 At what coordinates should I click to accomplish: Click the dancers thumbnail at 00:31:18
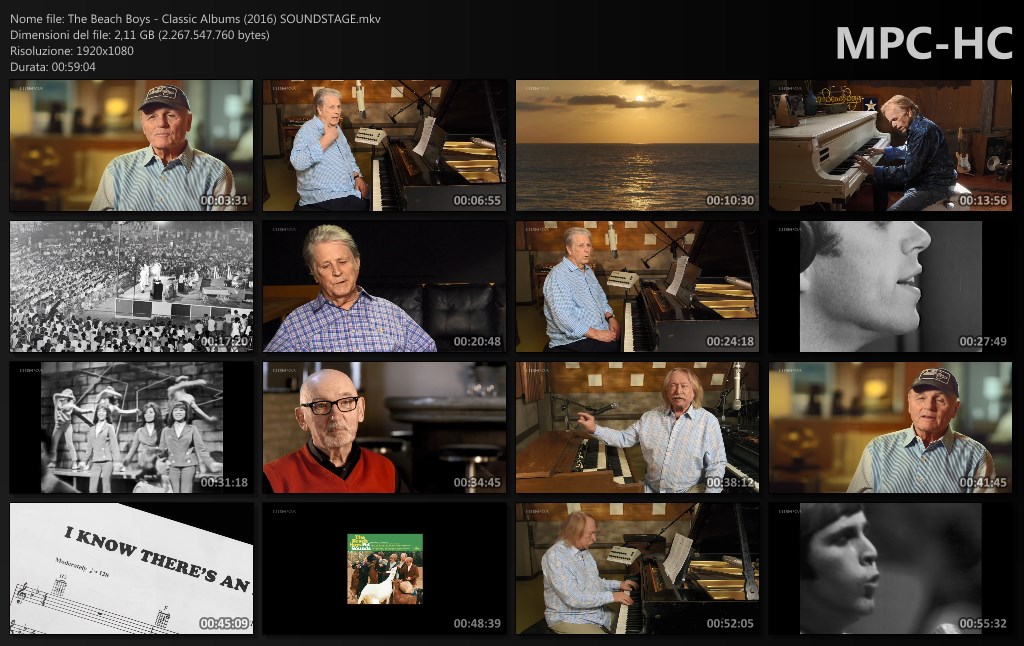pos(131,428)
